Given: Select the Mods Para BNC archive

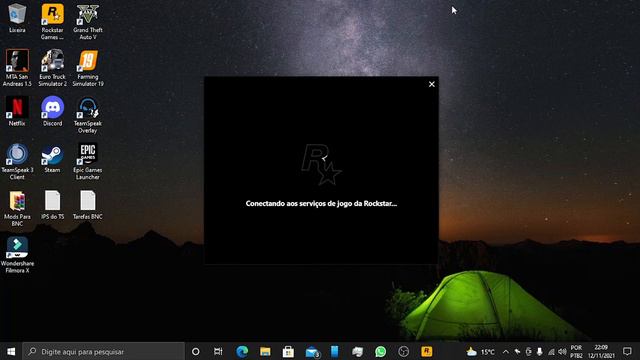Looking at the screenshot, I should point(17,208).
